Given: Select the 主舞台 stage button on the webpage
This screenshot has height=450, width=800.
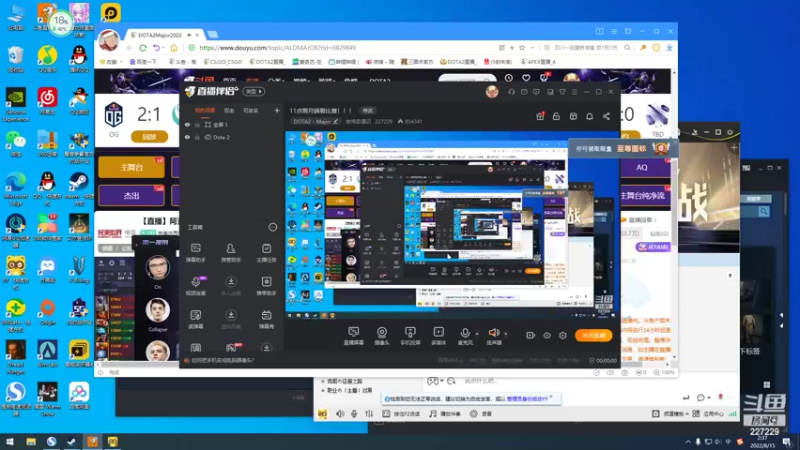Looking at the screenshot, I should [132, 167].
